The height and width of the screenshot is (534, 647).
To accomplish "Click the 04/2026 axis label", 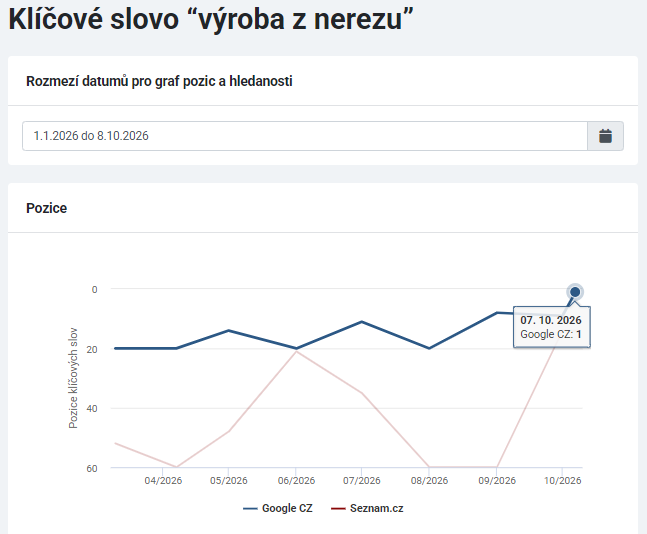I will click(163, 481).
